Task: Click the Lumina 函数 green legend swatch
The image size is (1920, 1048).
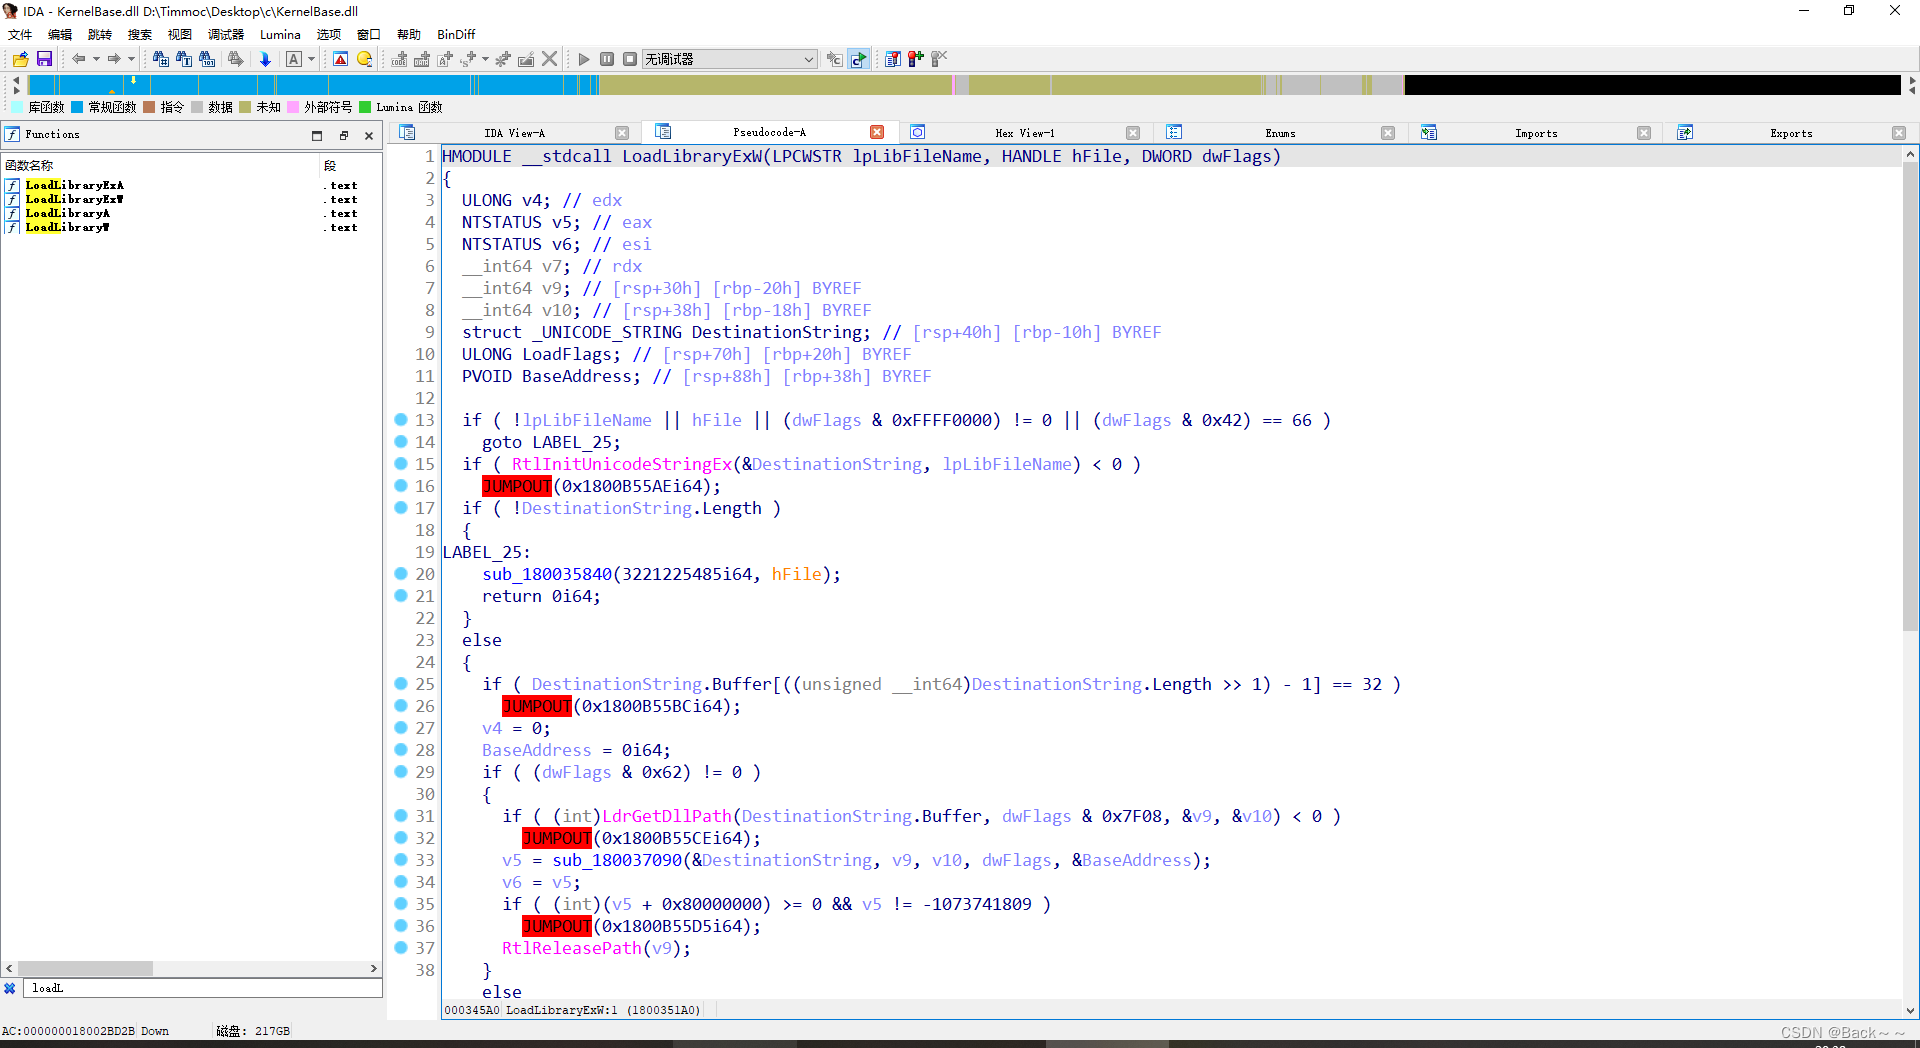Action: point(365,107)
